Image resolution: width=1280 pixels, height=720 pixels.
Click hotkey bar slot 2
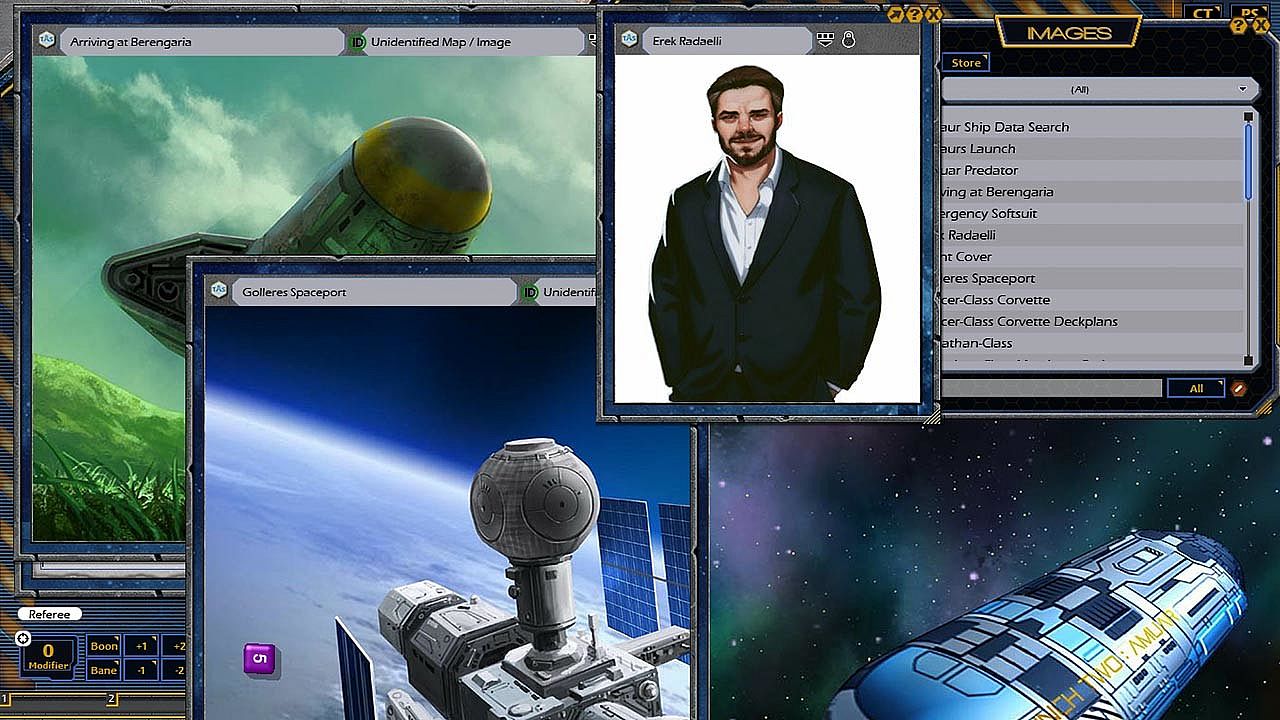click(x=112, y=699)
